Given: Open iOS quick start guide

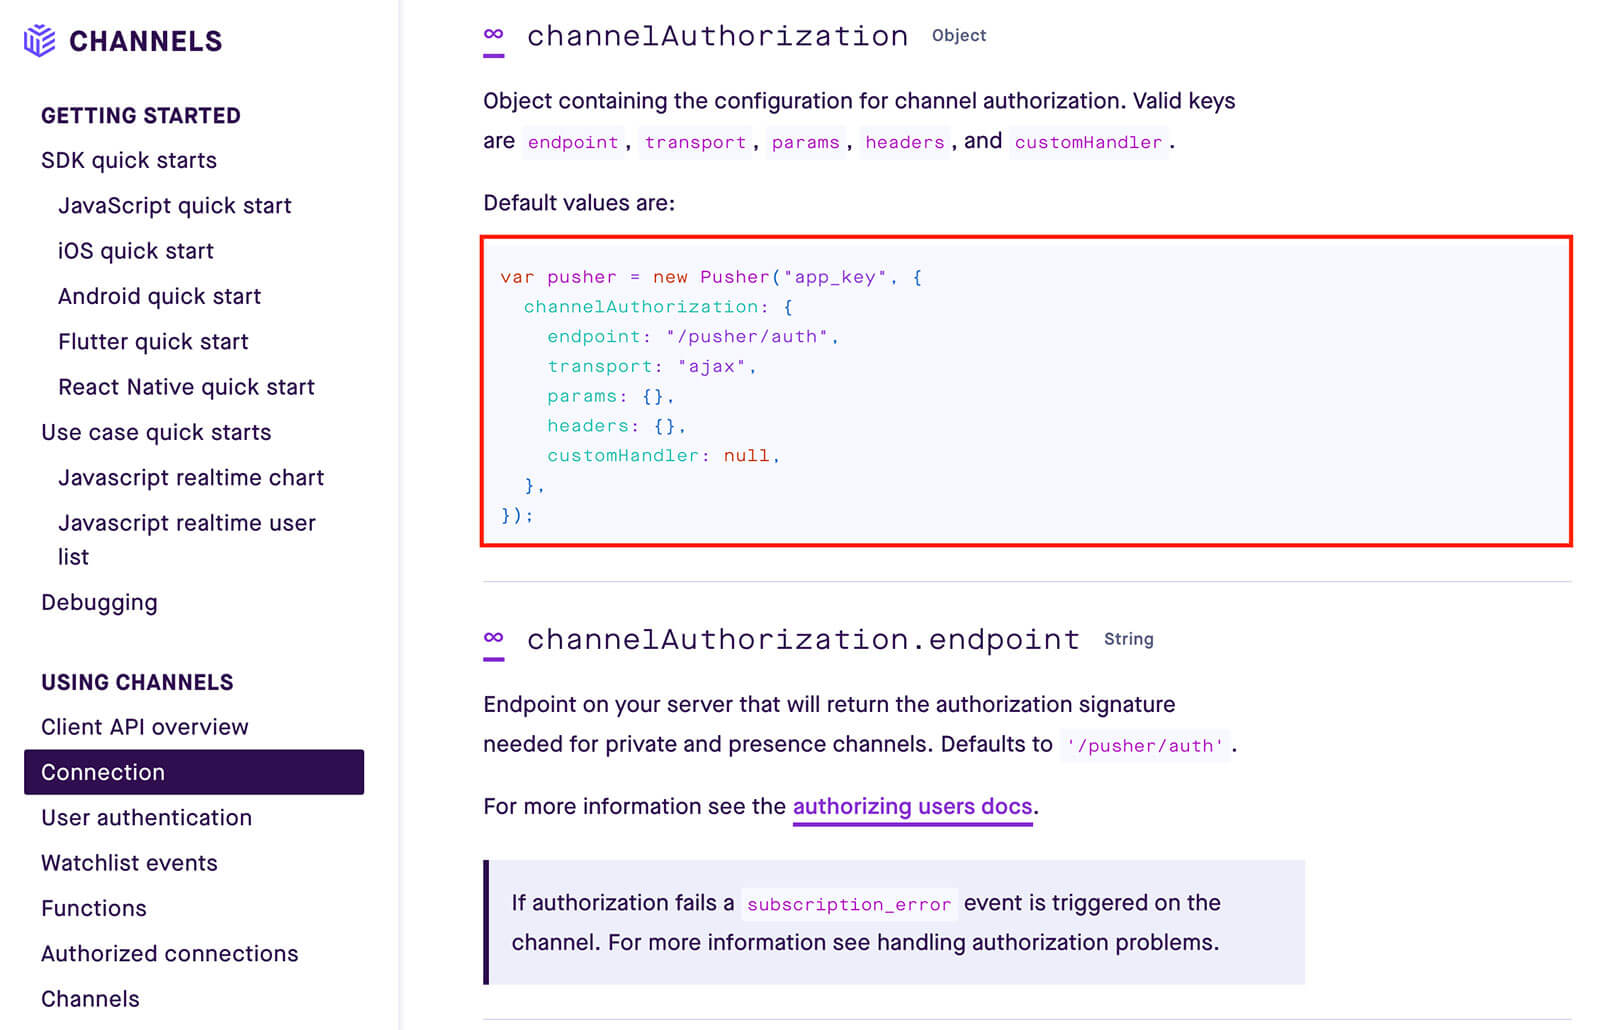Looking at the screenshot, I should (x=135, y=251).
